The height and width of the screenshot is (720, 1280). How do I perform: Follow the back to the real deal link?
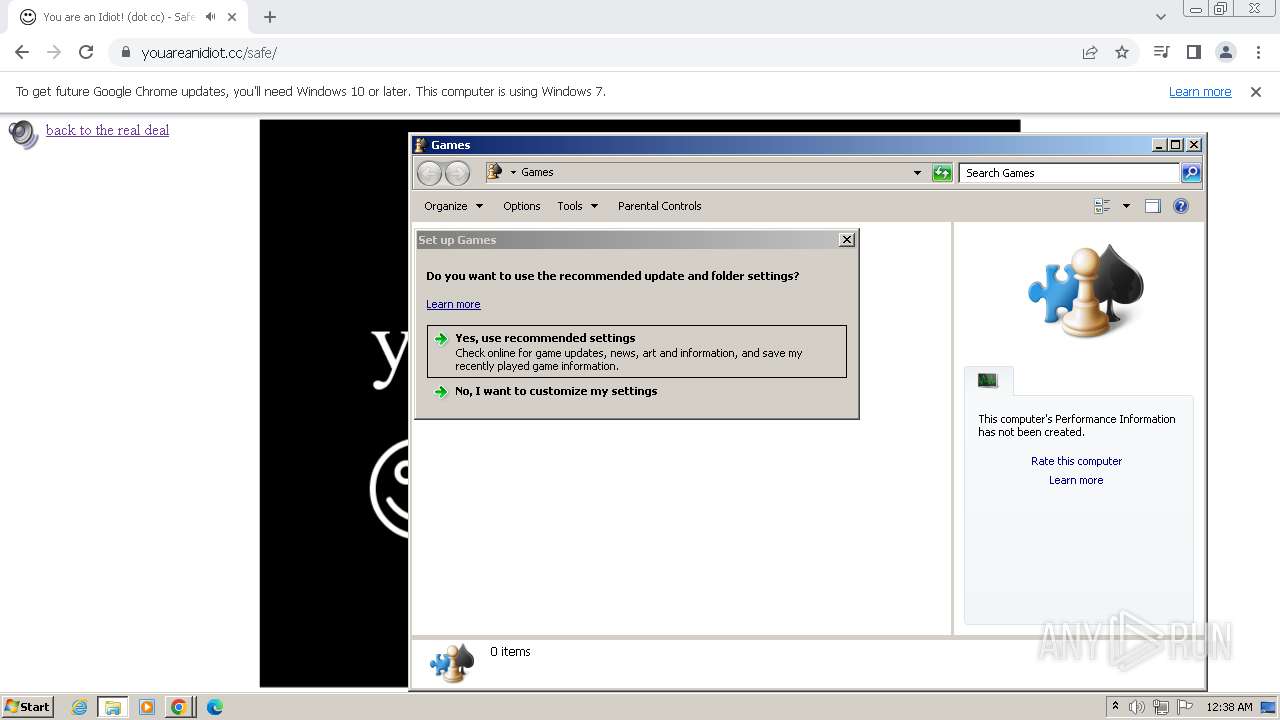[x=107, y=130]
